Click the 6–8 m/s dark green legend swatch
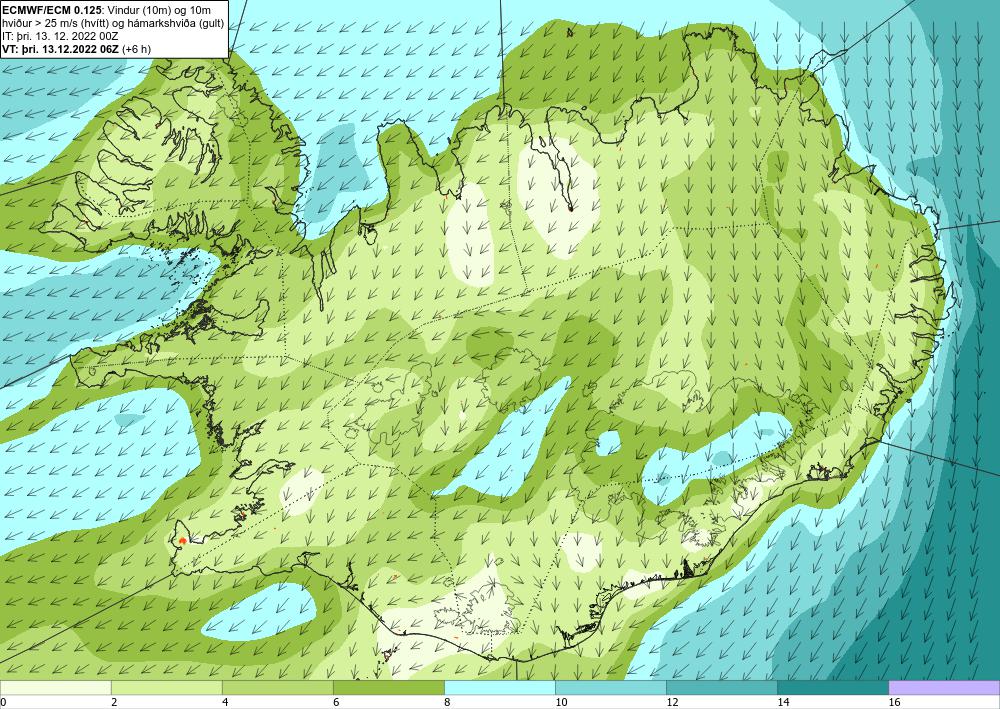Screen dimensions: 1000x709 (x=388, y=687)
